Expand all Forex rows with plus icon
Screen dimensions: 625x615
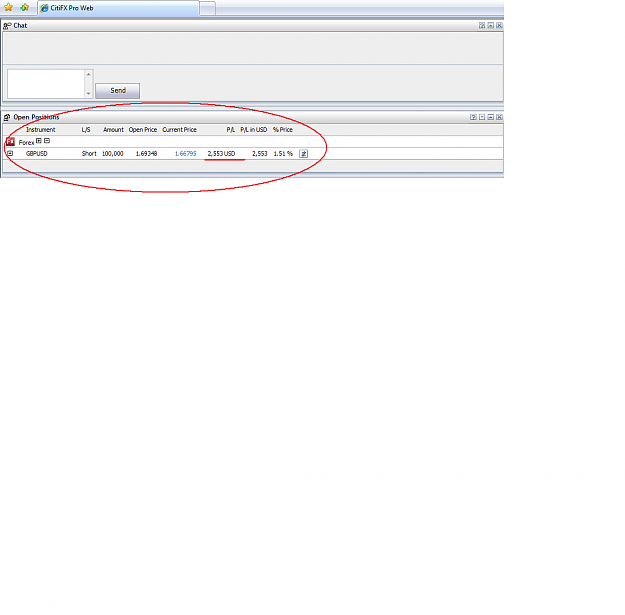[x=39, y=141]
